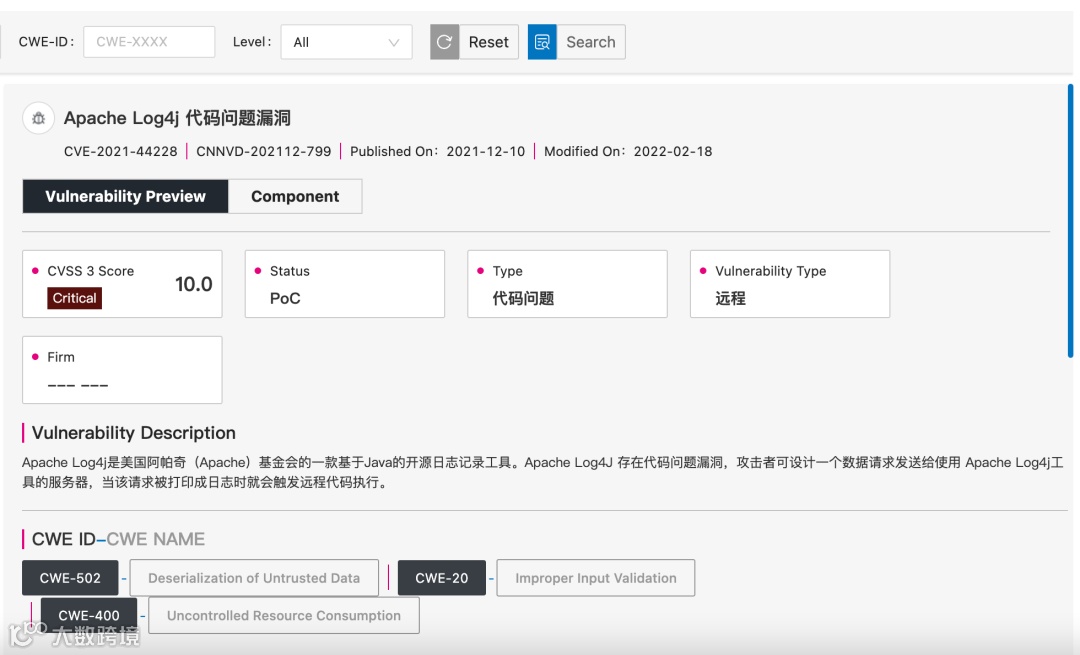Switch to the Component tab

295,196
